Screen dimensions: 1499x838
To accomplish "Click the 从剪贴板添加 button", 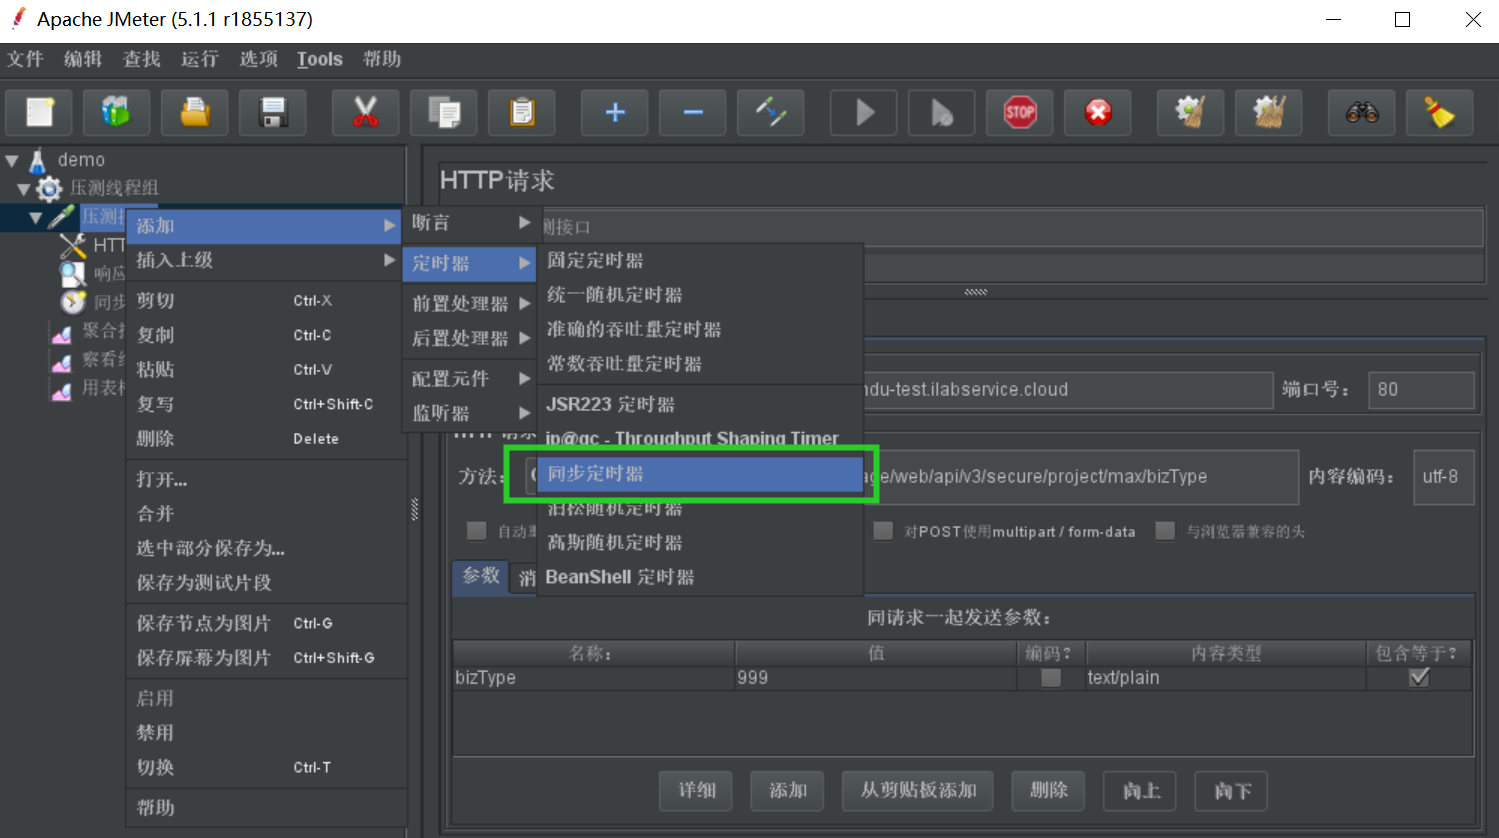I will (x=918, y=790).
